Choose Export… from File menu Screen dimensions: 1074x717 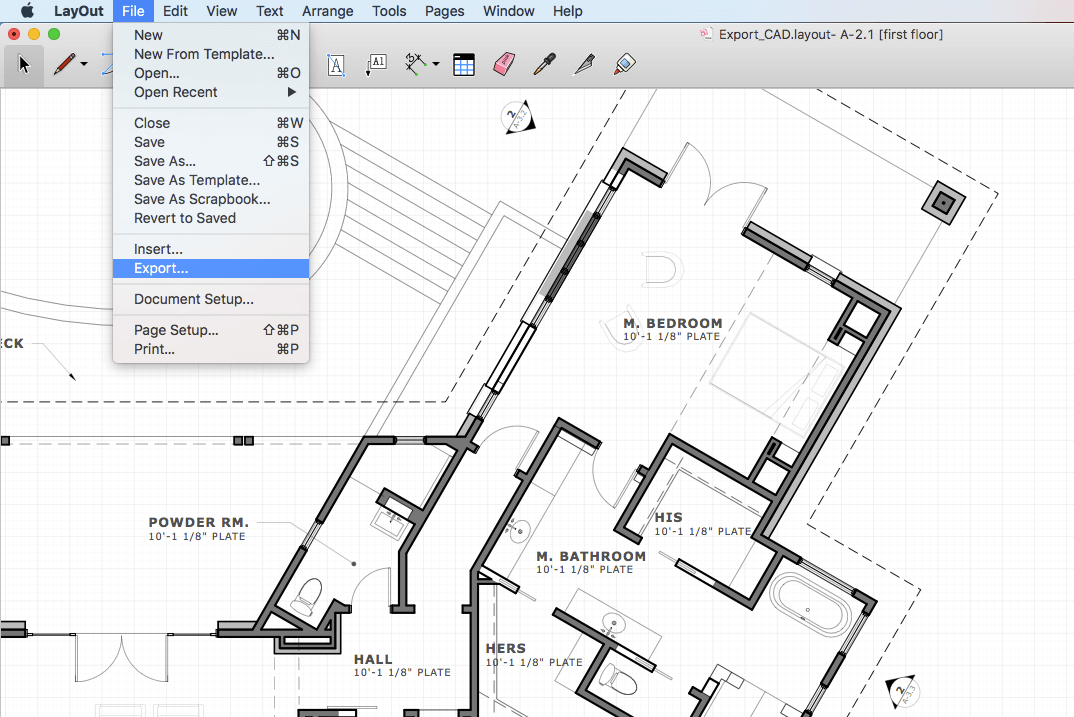coord(211,268)
